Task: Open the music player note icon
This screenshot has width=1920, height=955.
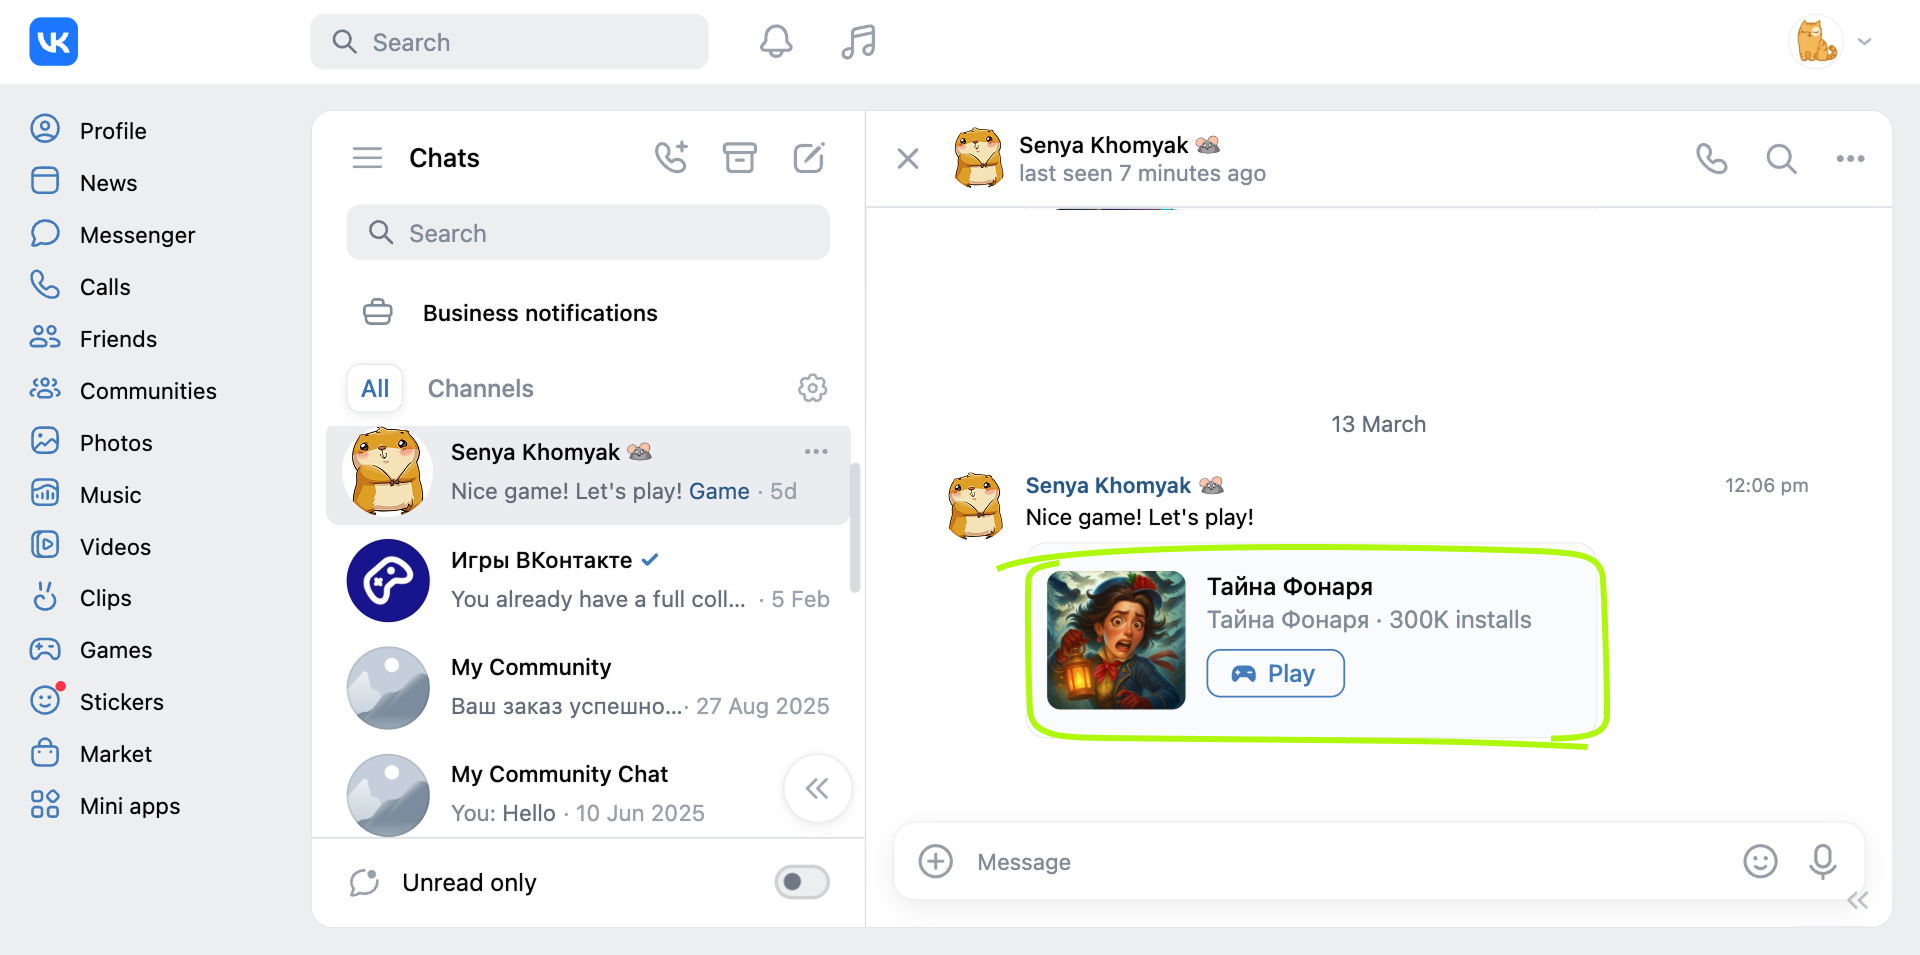Action: click(858, 42)
